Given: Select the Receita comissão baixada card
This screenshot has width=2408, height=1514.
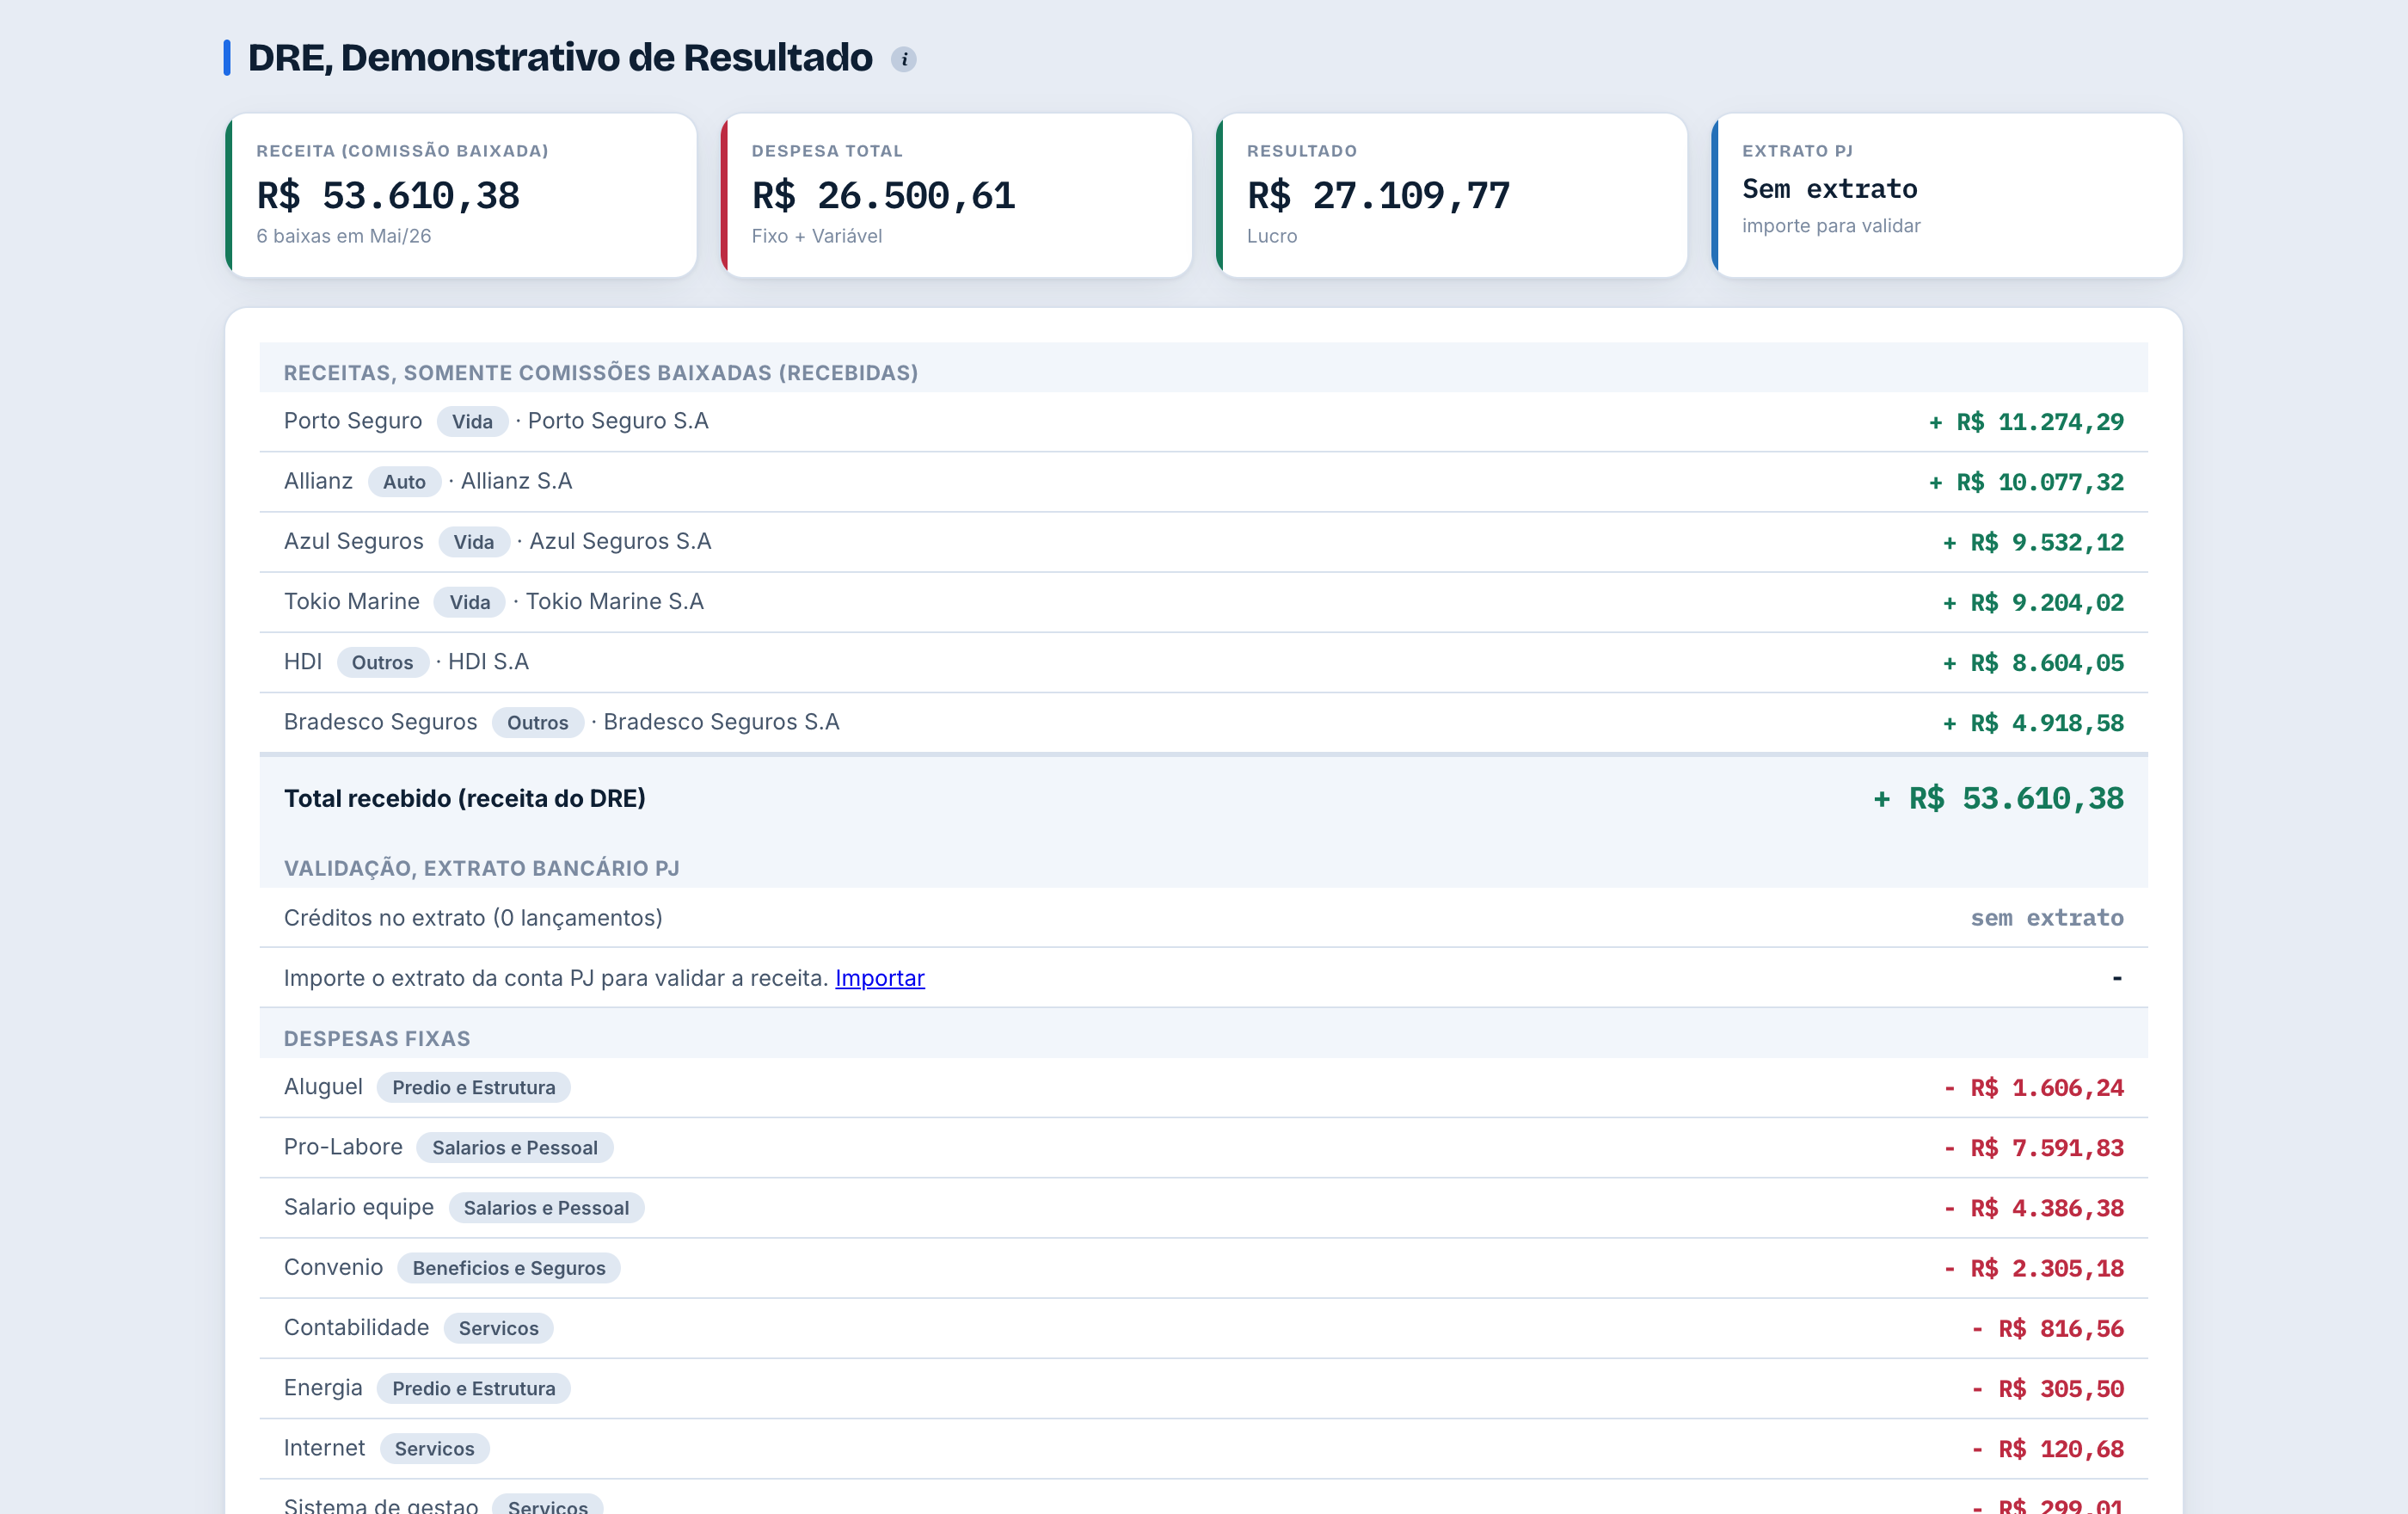Looking at the screenshot, I should [461, 195].
